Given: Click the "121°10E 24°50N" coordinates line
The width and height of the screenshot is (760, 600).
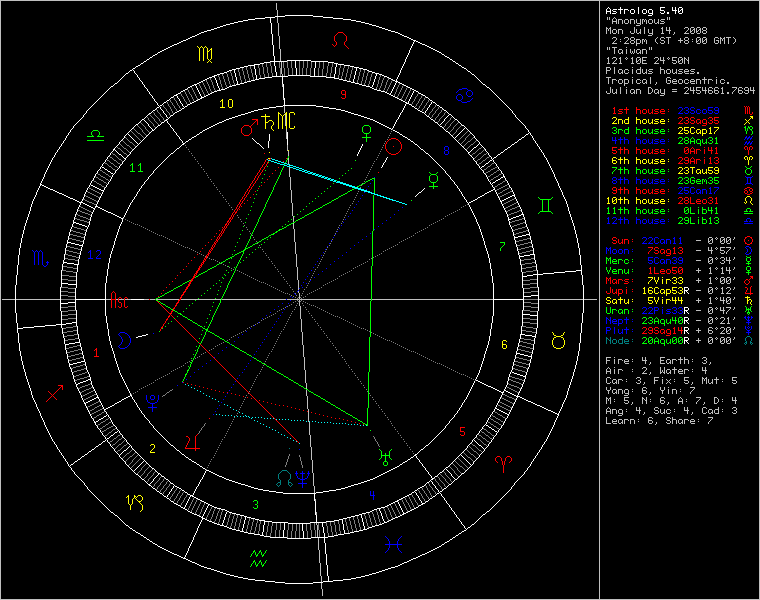Looking at the screenshot, I should pyautogui.click(x=647, y=61).
